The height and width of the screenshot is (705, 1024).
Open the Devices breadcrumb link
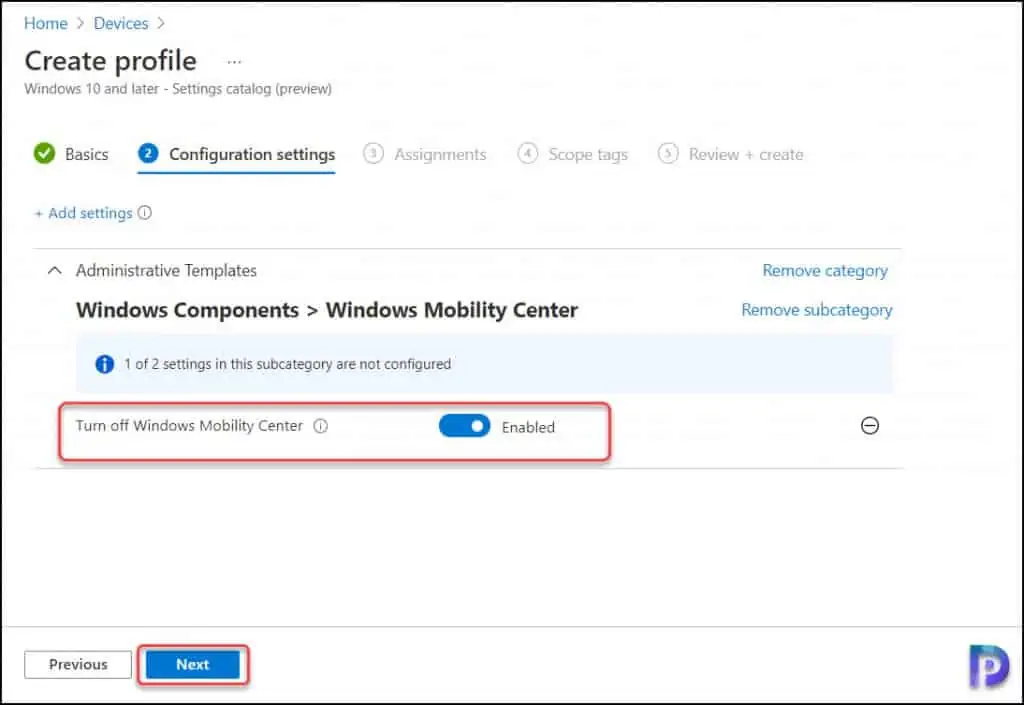point(121,24)
